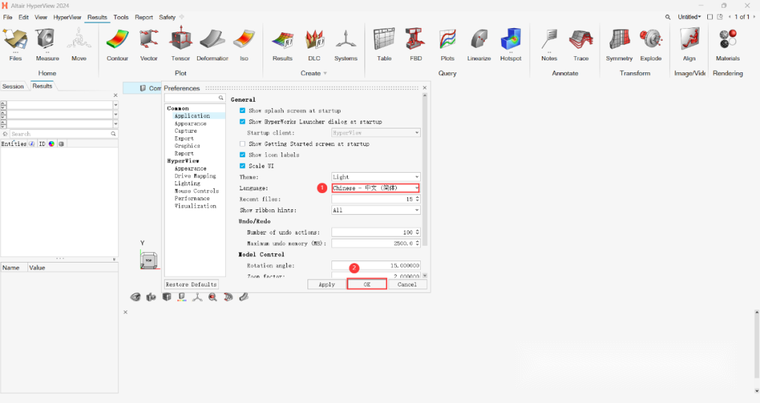Screen dimensions: 760x403
Task: Select Mouse Controls in preferences tree
Action: click(x=196, y=191)
